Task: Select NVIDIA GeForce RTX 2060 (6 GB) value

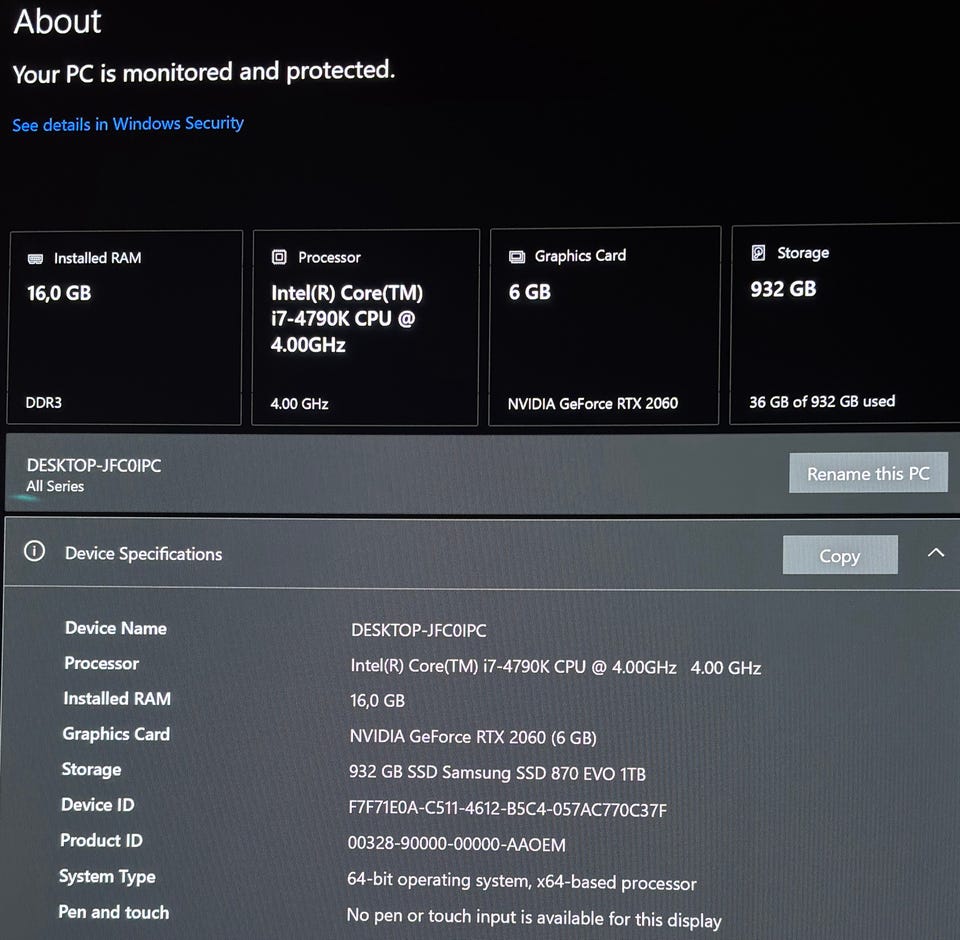Action: [x=473, y=737]
